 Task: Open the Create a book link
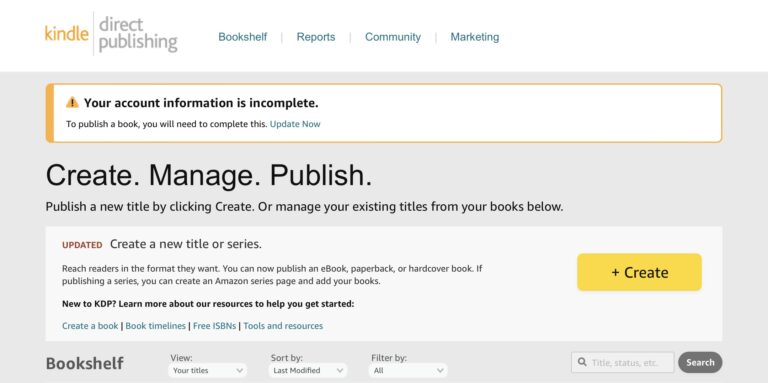click(x=90, y=326)
